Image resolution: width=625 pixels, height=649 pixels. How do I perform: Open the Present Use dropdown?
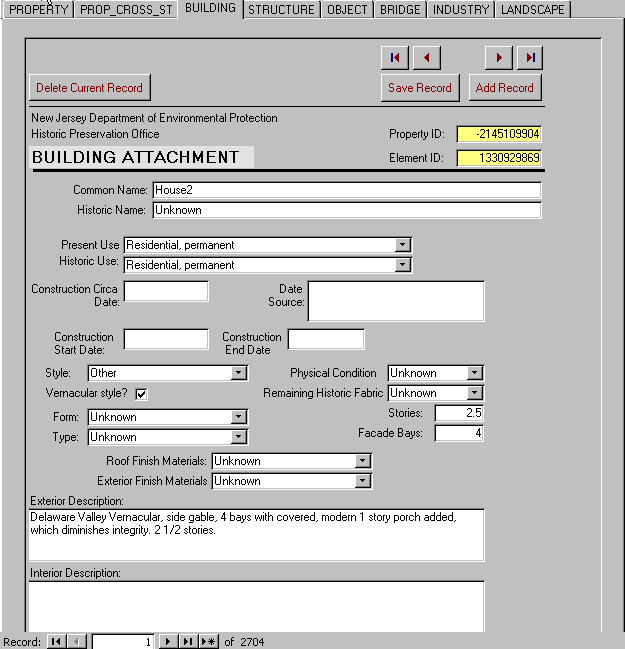coord(402,245)
